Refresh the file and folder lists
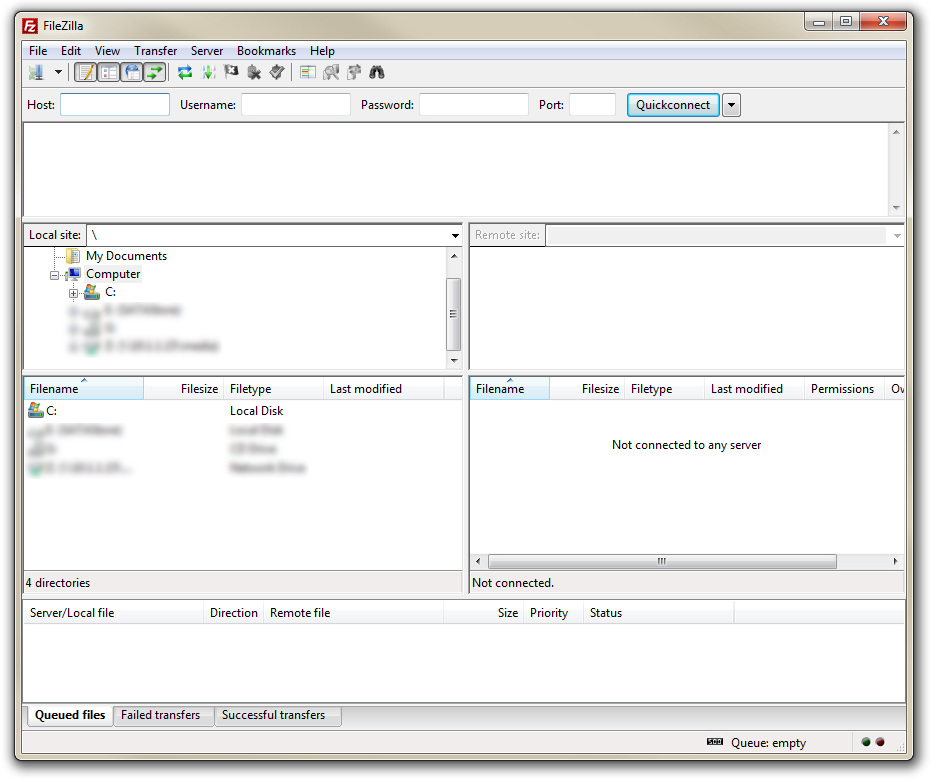 [185, 72]
